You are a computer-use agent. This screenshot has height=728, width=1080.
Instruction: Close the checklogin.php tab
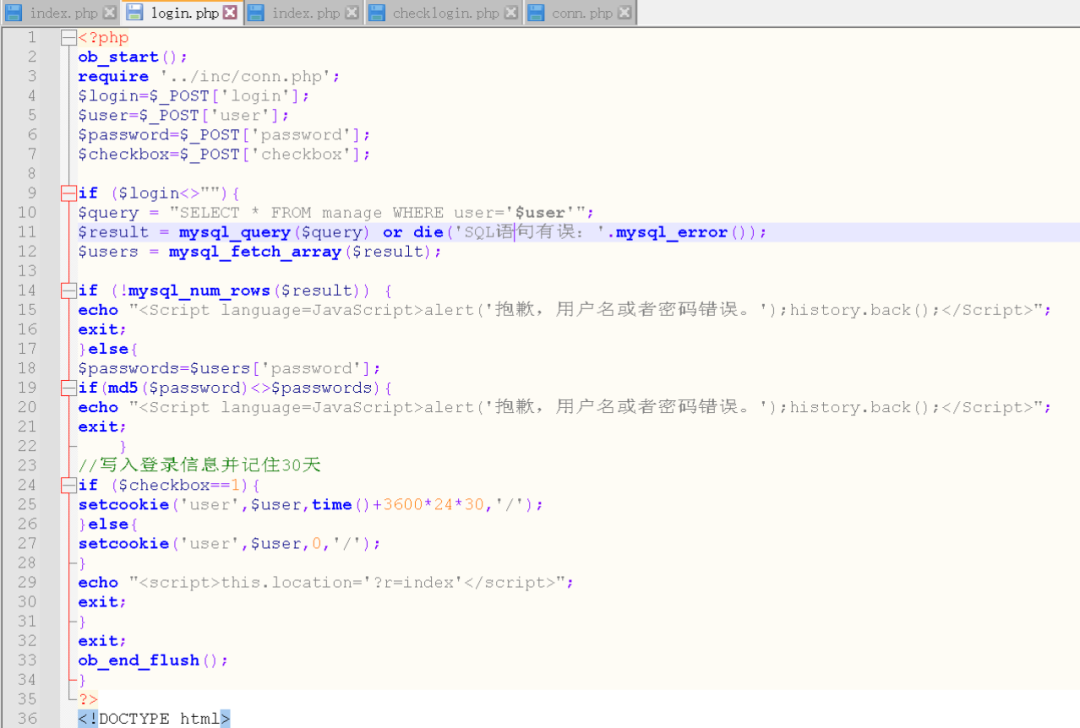point(511,12)
